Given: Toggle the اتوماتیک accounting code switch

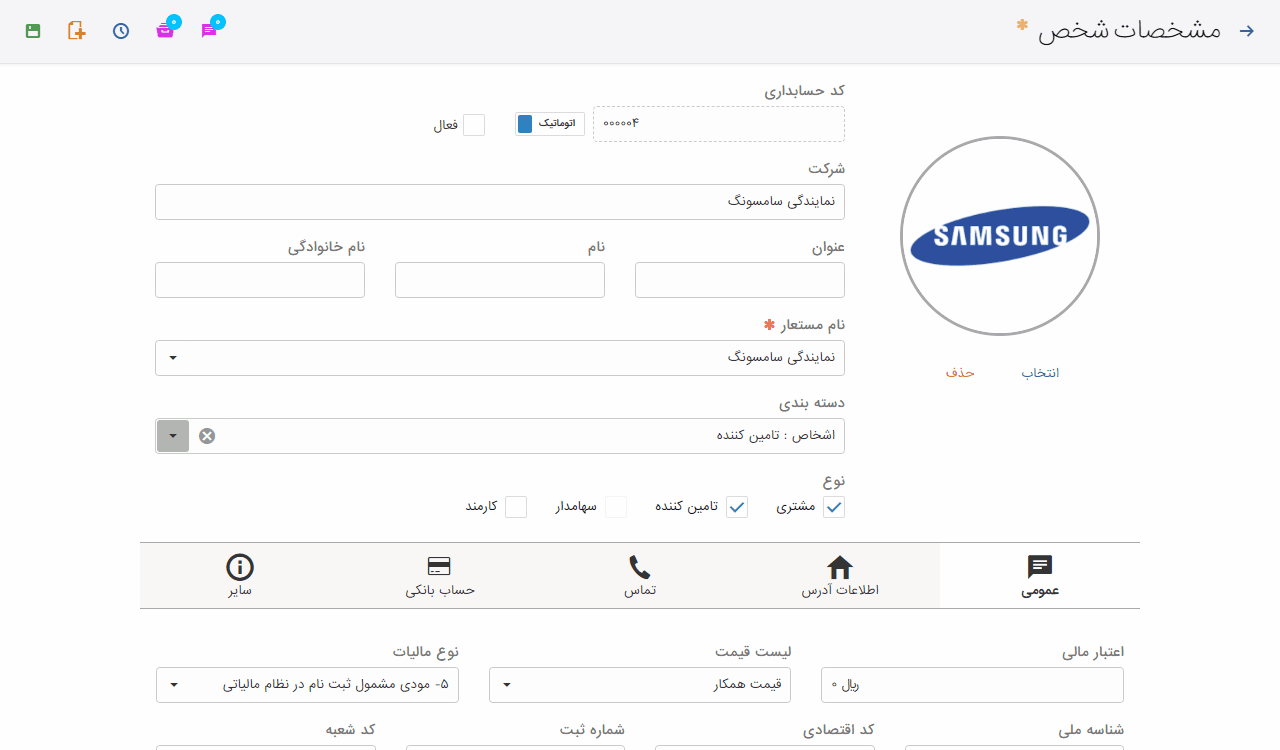Looking at the screenshot, I should tap(550, 124).
